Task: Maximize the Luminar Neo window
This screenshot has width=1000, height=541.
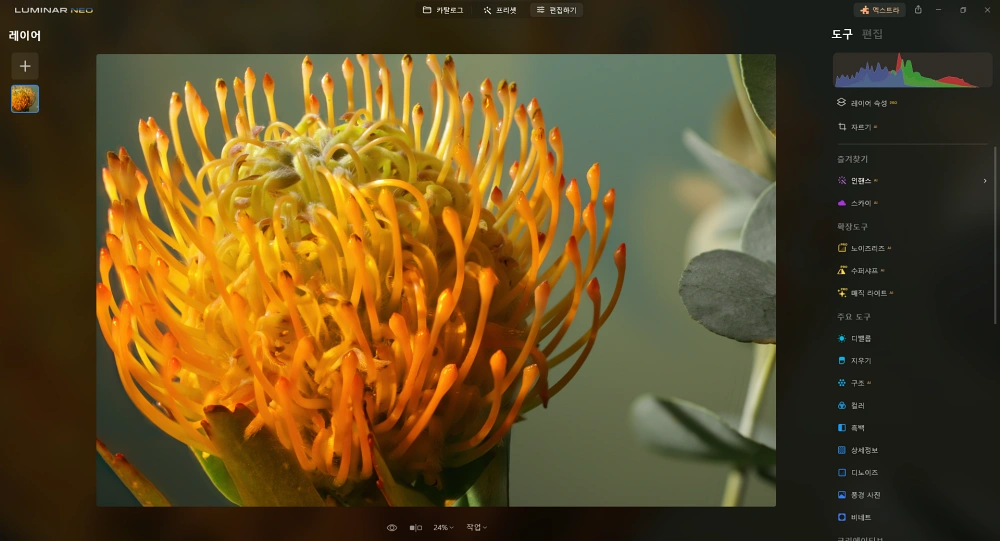Action: coord(963,10)
